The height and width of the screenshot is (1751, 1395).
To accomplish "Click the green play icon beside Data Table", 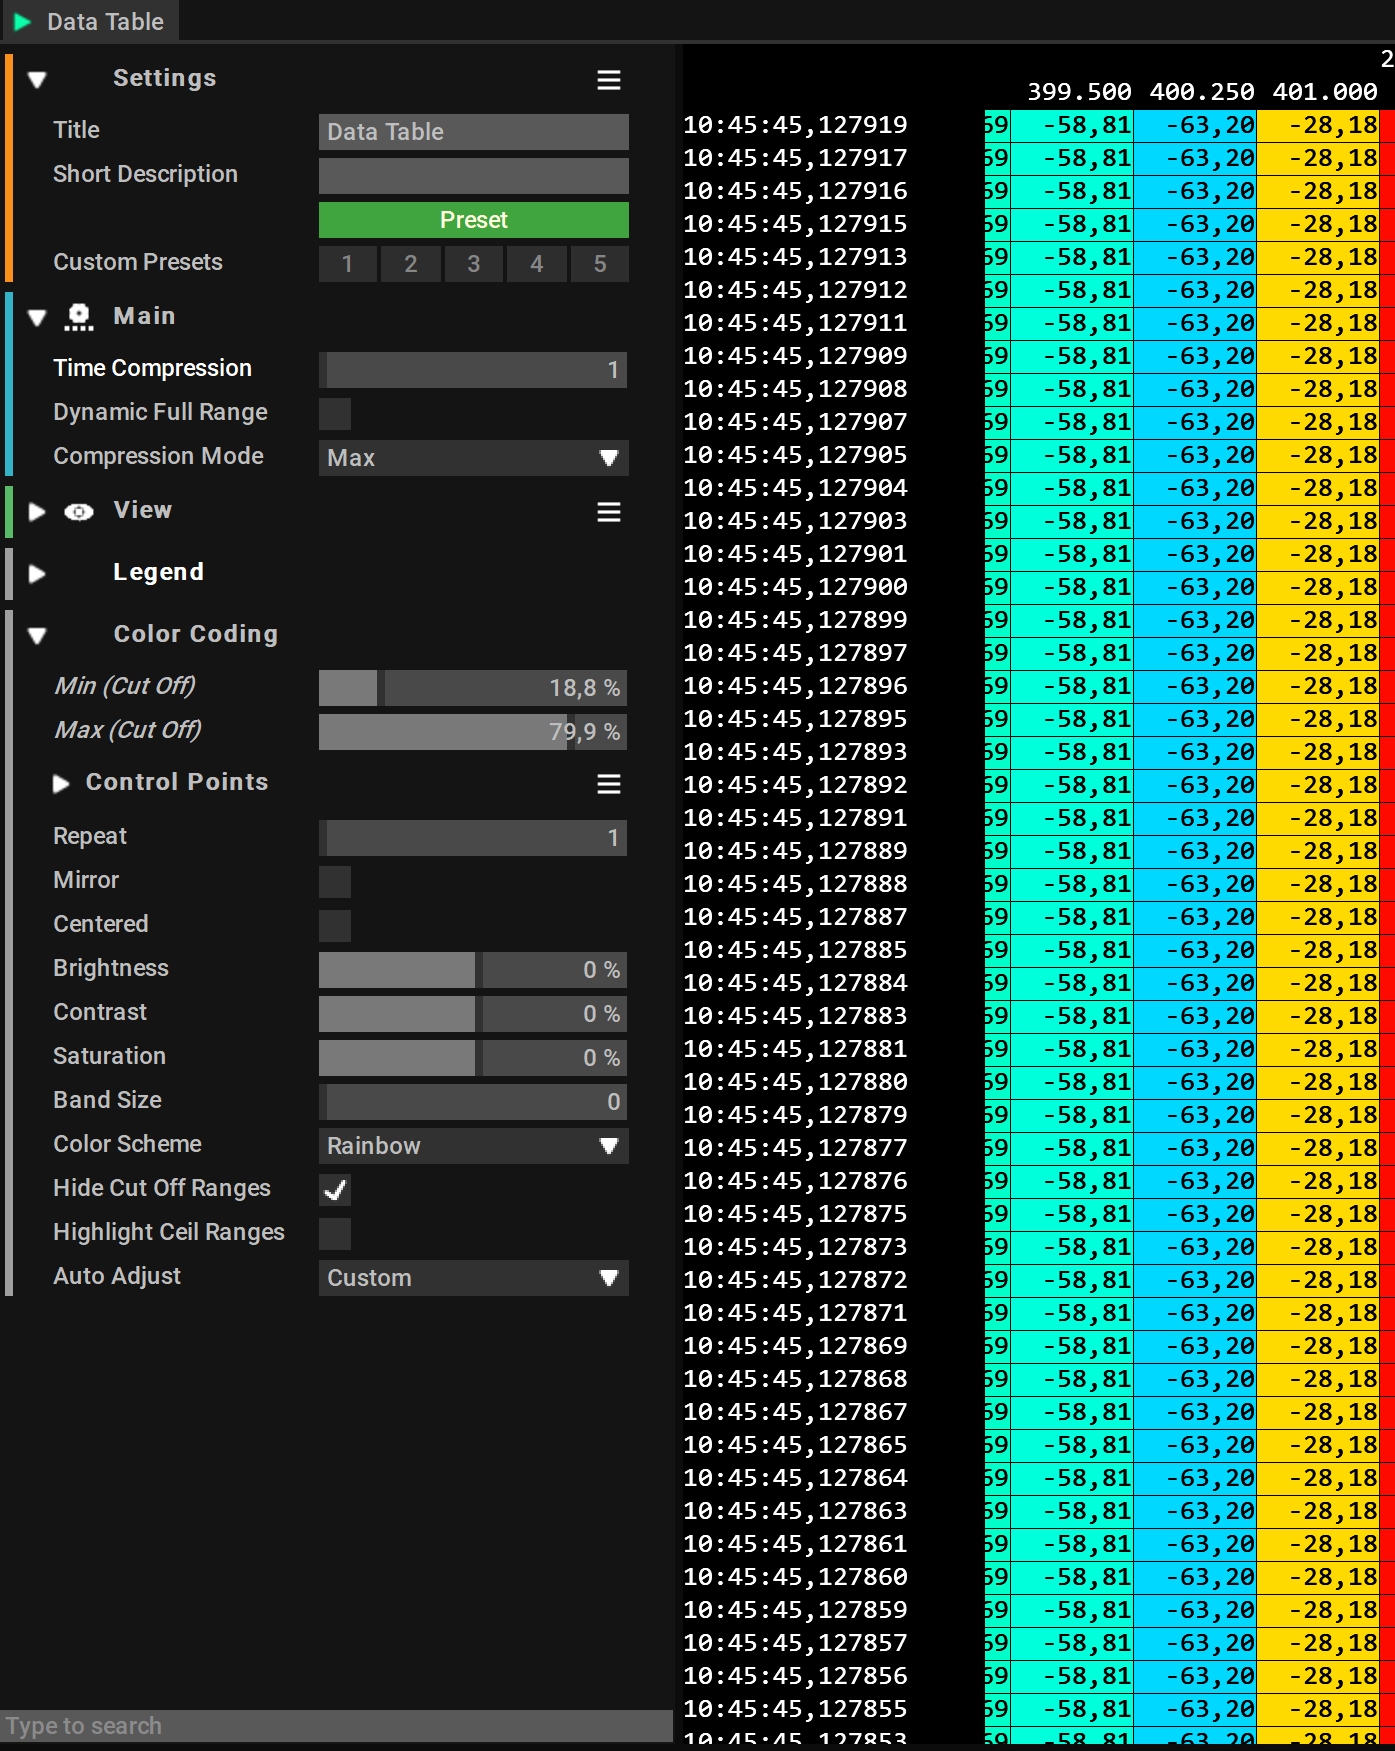I will [x=22, y=21].
